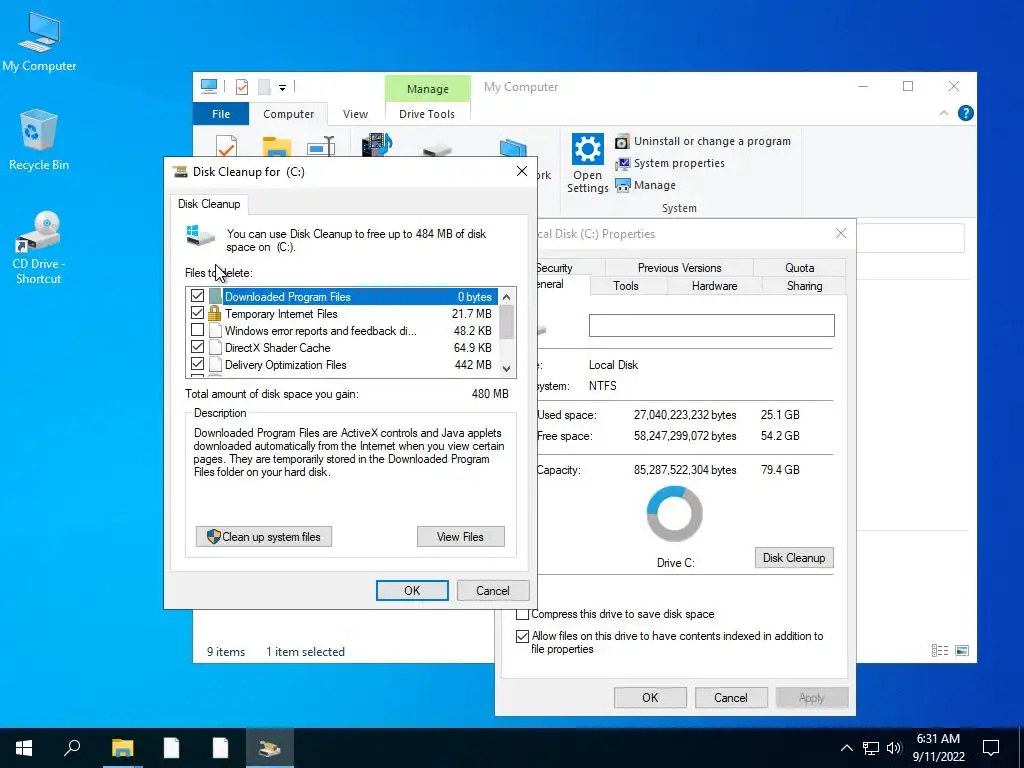Open the Drive Tools ribbon tab

tap(426, 114)
